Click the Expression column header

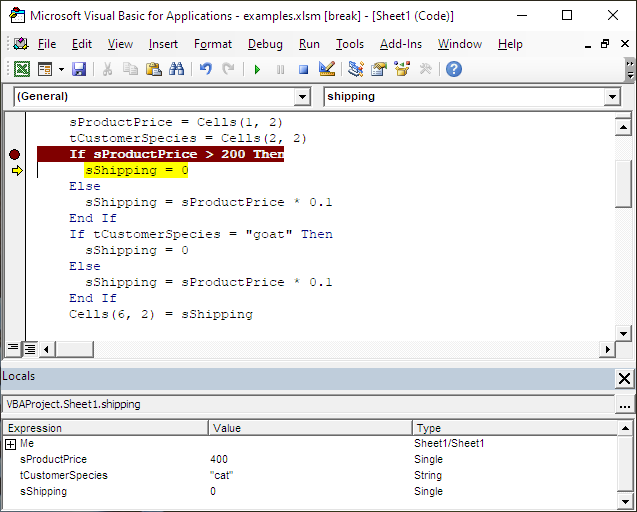point(106,428)
